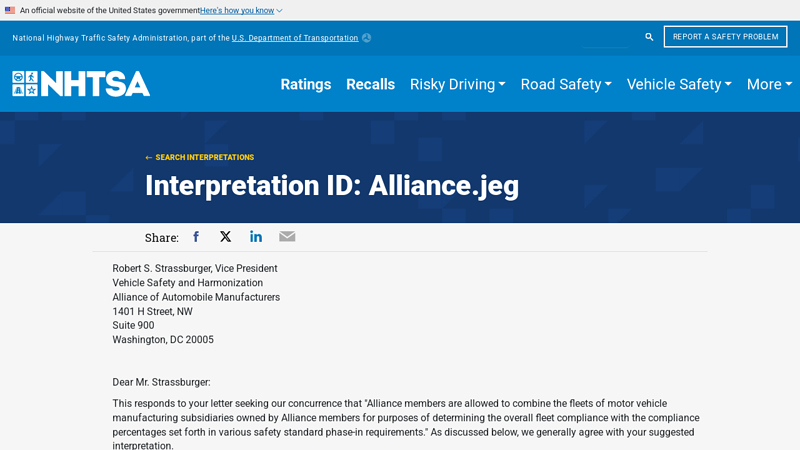Expand the Road Safety dropdown
This screenshot has height=450, width=800.
pyautogui.click(x=566, y=84)
